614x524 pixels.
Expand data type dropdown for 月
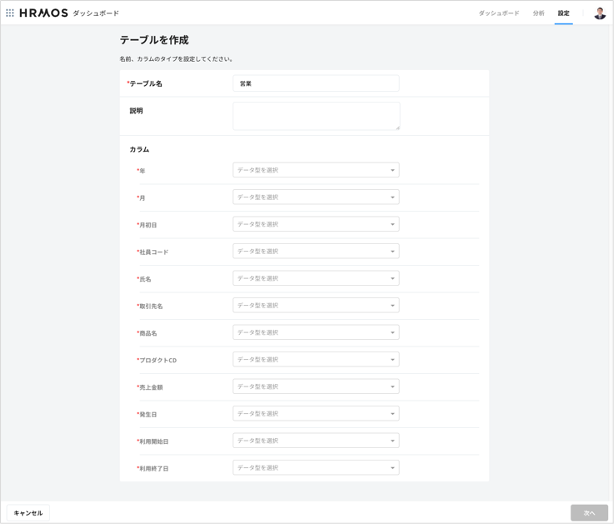click(x=315, y=197)
